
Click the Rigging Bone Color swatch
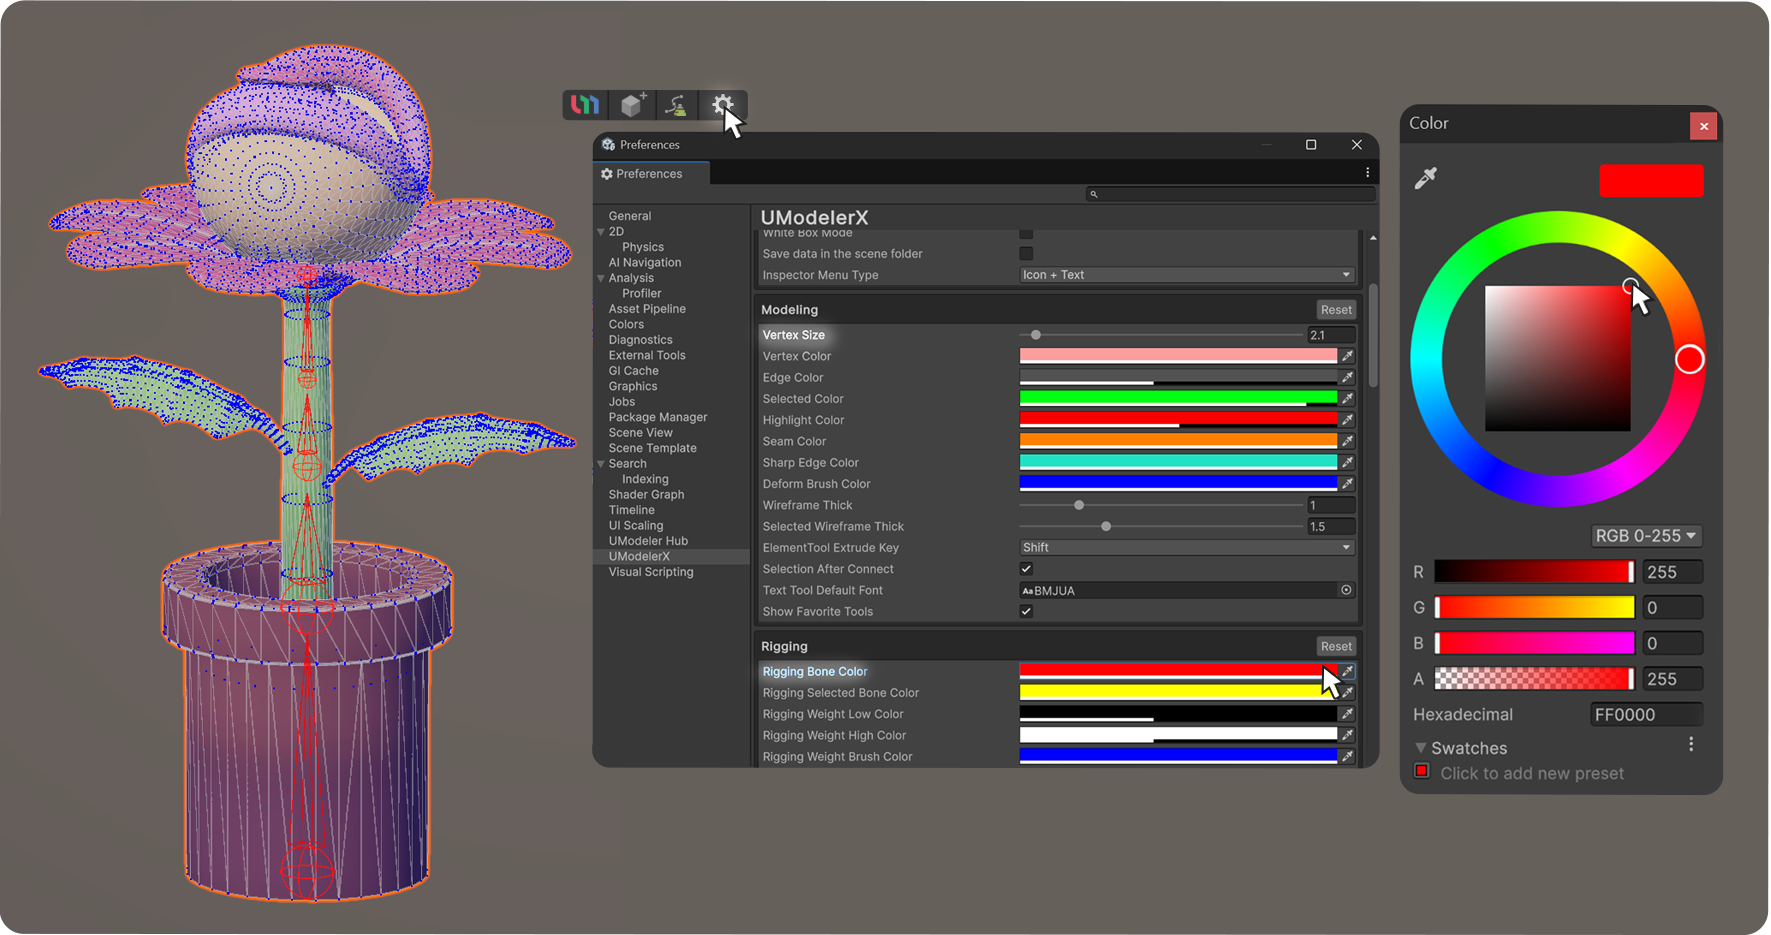coord(1178,671)
